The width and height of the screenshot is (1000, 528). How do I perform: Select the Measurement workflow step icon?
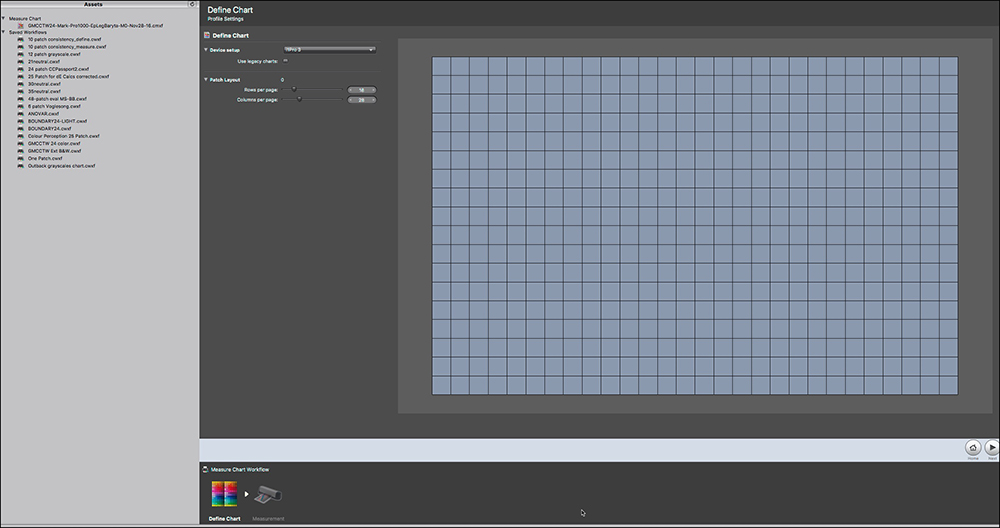point(269,494)
